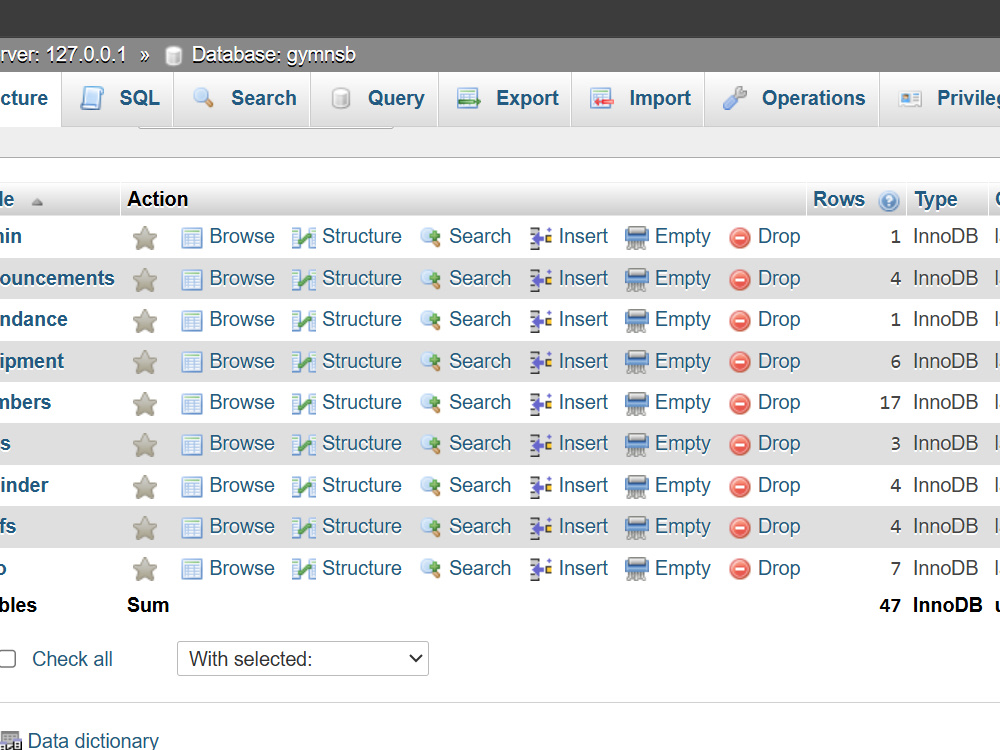This screenshot has width=1000, height=750.
Task: Click the Search tab magnifier icon
Action: click(x=203, y=98)
